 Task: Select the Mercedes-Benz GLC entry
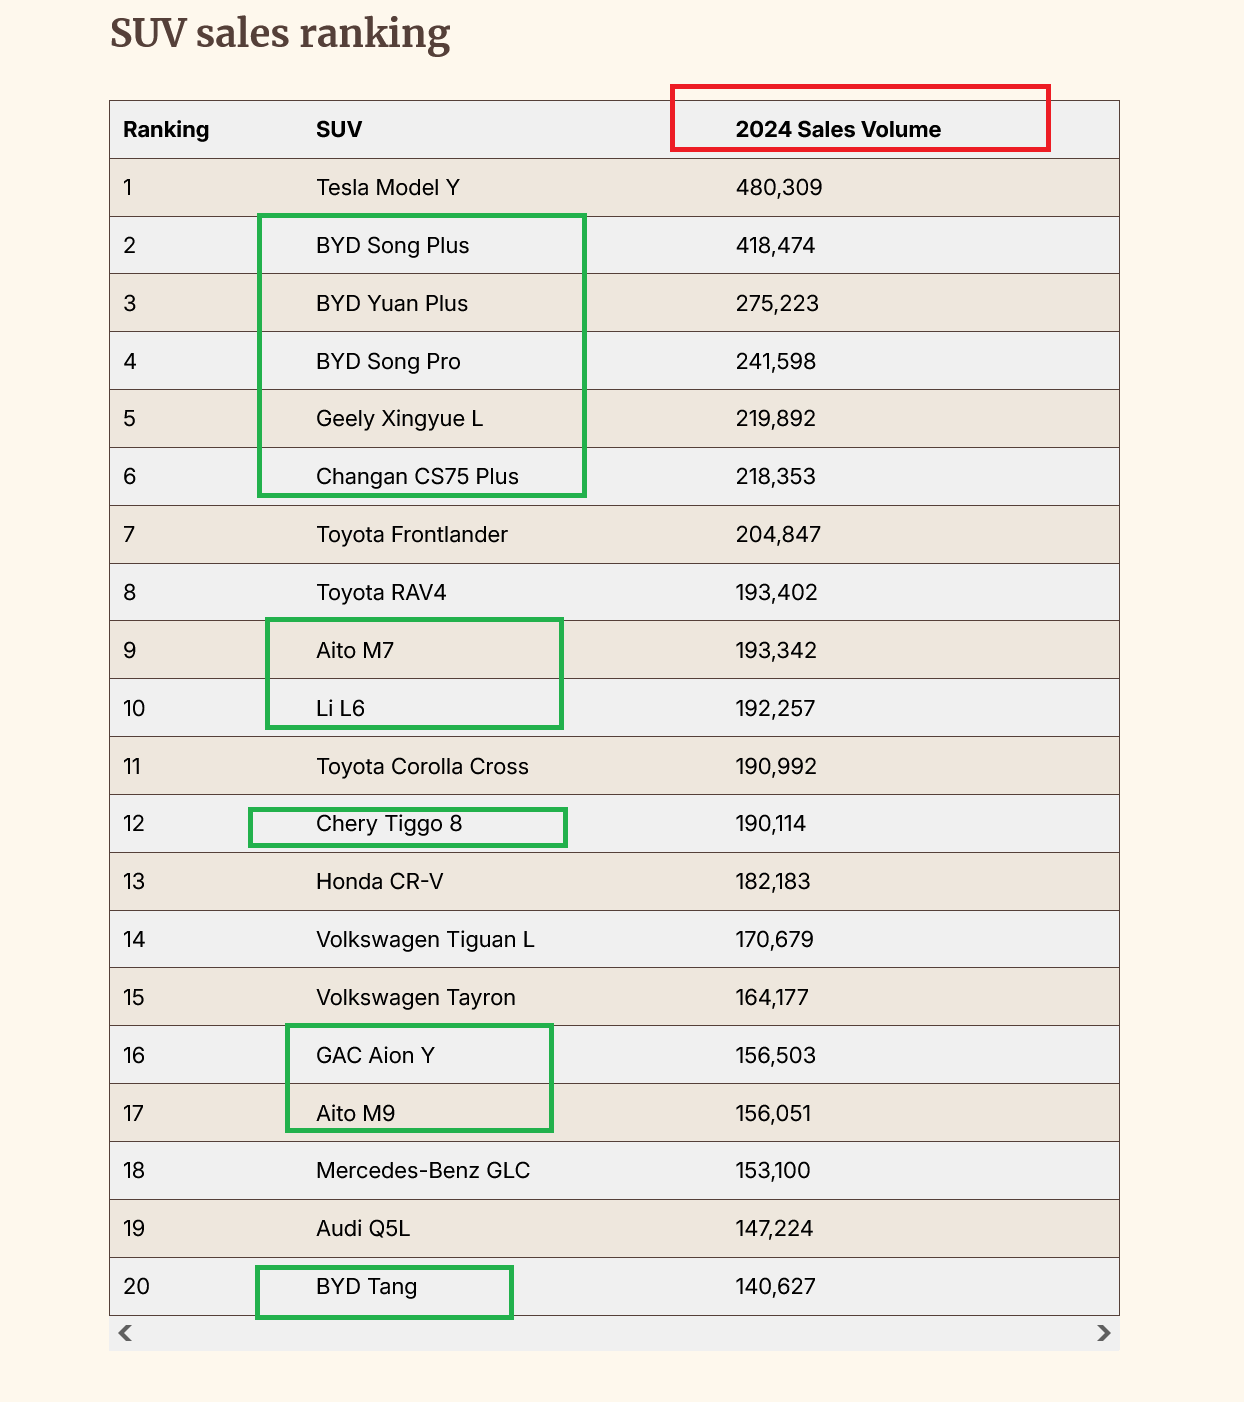pyautogui.click(x=423, y=1171)
